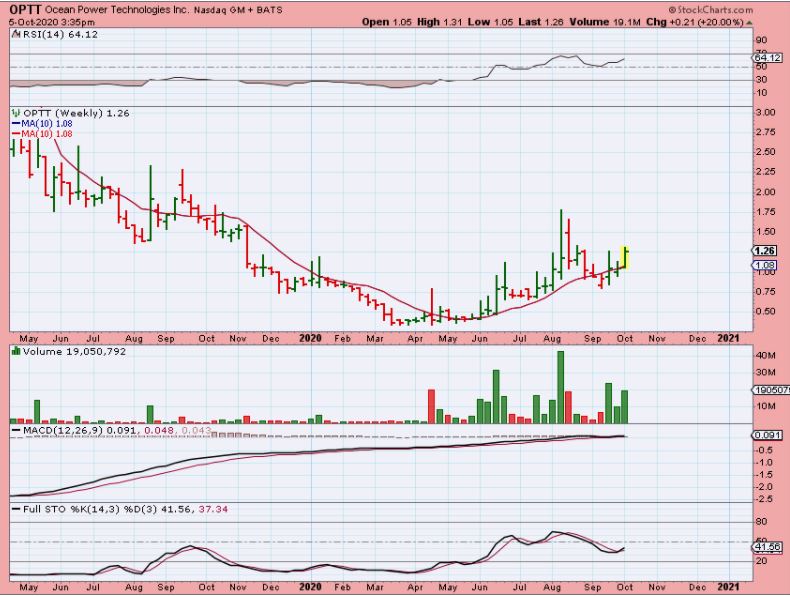Click the 0.50 price axis label

point(765,311)
